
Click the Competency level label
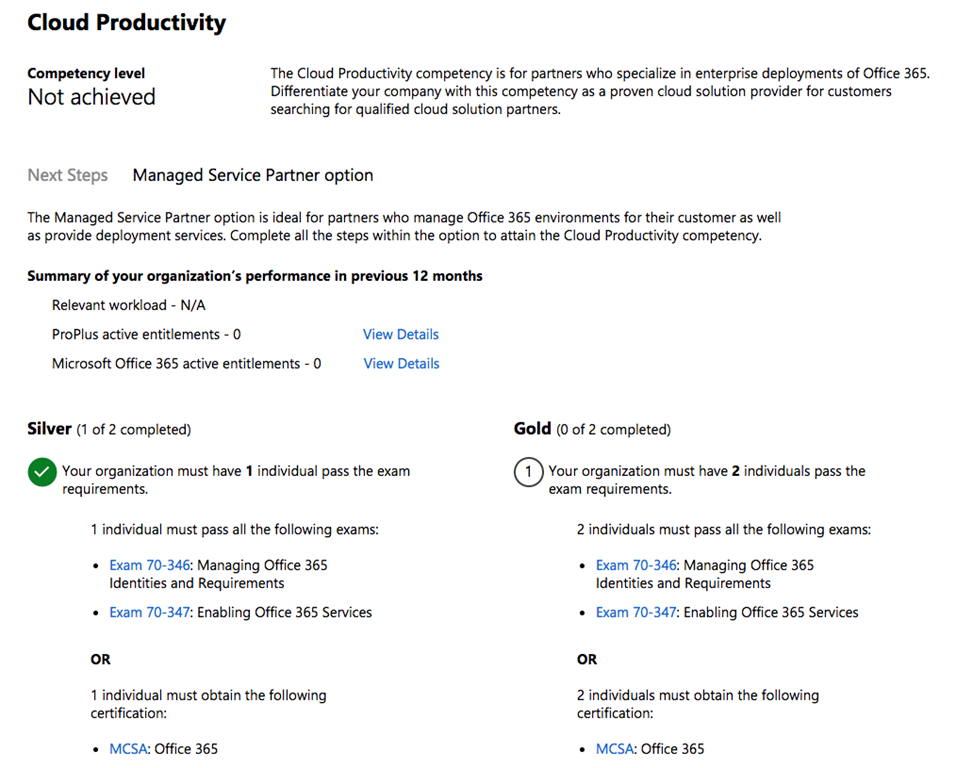(86, 73)
